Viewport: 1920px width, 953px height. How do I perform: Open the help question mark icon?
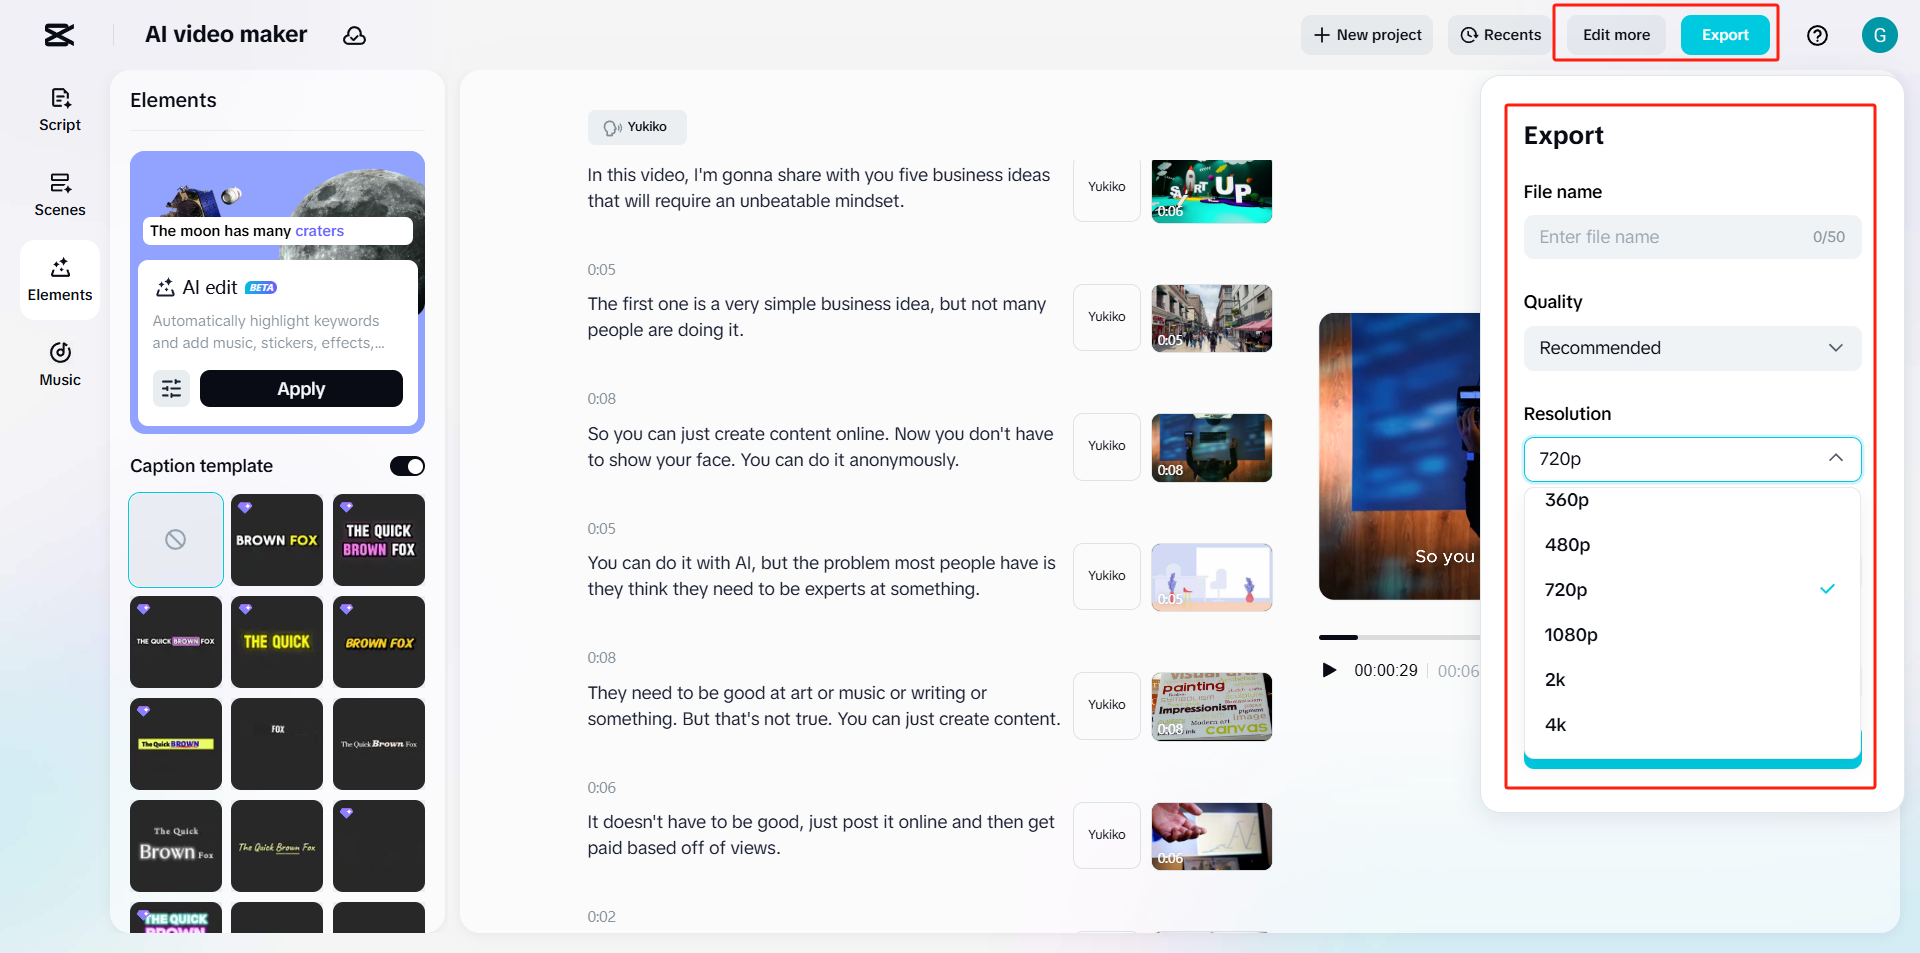(x=1817, y=36)
